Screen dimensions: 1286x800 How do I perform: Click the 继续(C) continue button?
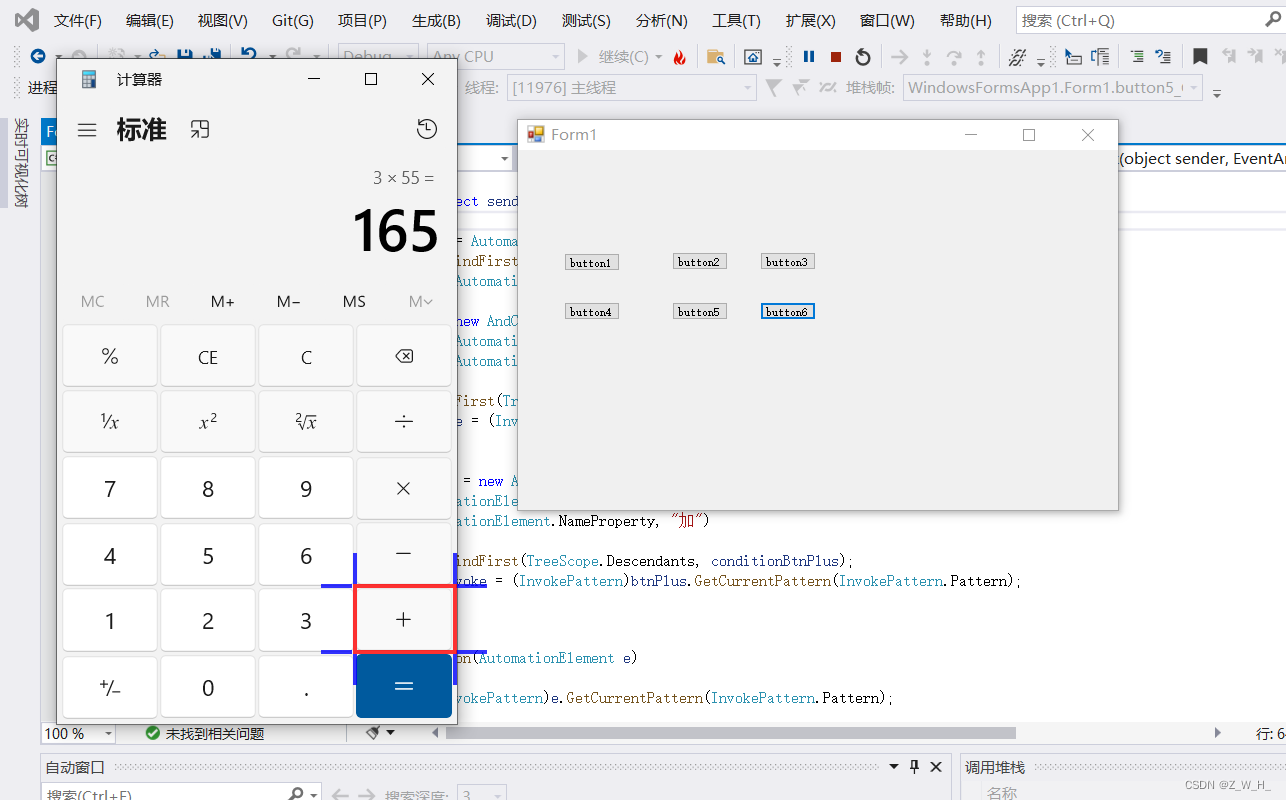[x=620, y=57]
